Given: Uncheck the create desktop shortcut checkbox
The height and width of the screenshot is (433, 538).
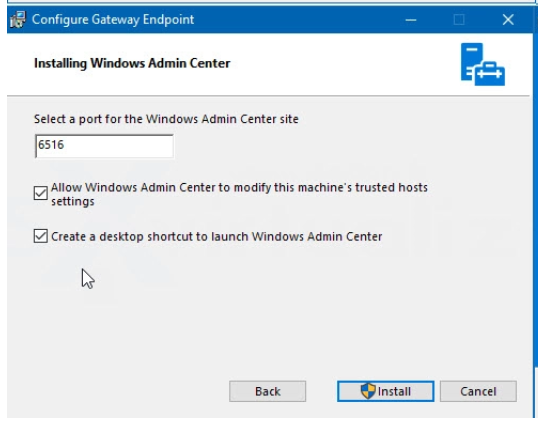Looking at the screenshot, I should (40, 236).
